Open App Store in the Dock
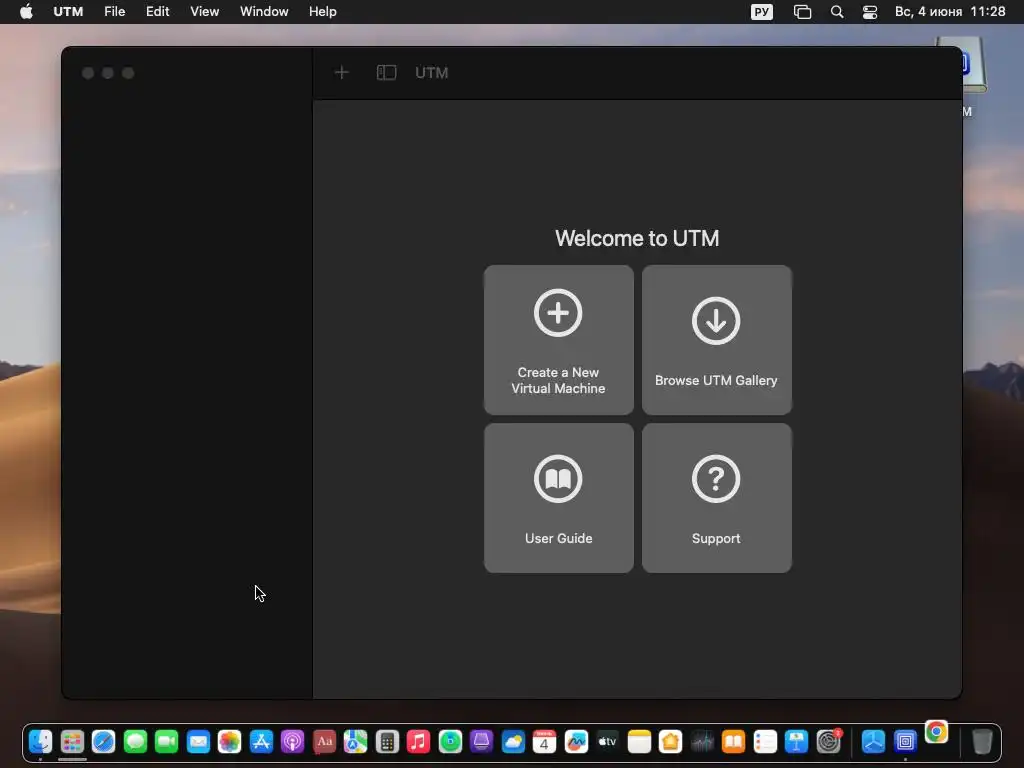This screenshot has width=1024, height=768. (x=261, y=742)
